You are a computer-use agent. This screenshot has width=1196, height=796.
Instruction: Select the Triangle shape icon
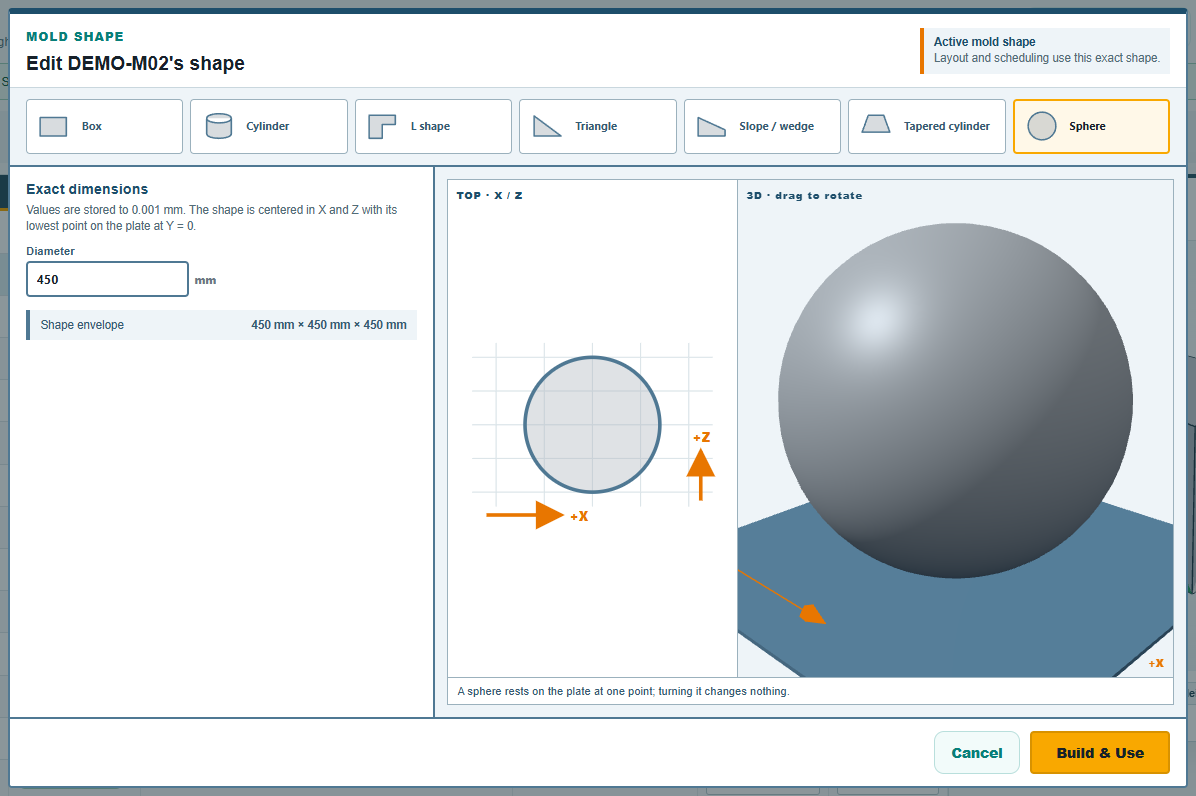coord(547,127)
